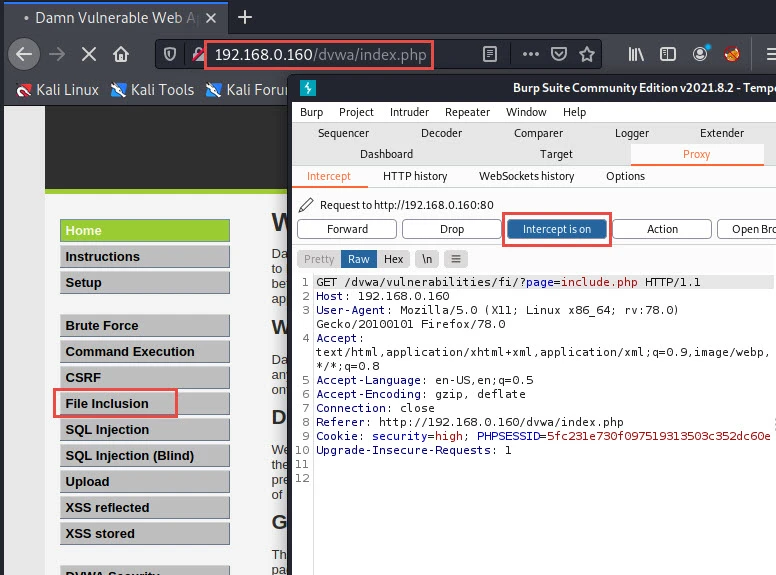The width and height of the screenshot is (776, 575).
Task: Click the Burp Suite lightning logo icon
Action: 308,88
